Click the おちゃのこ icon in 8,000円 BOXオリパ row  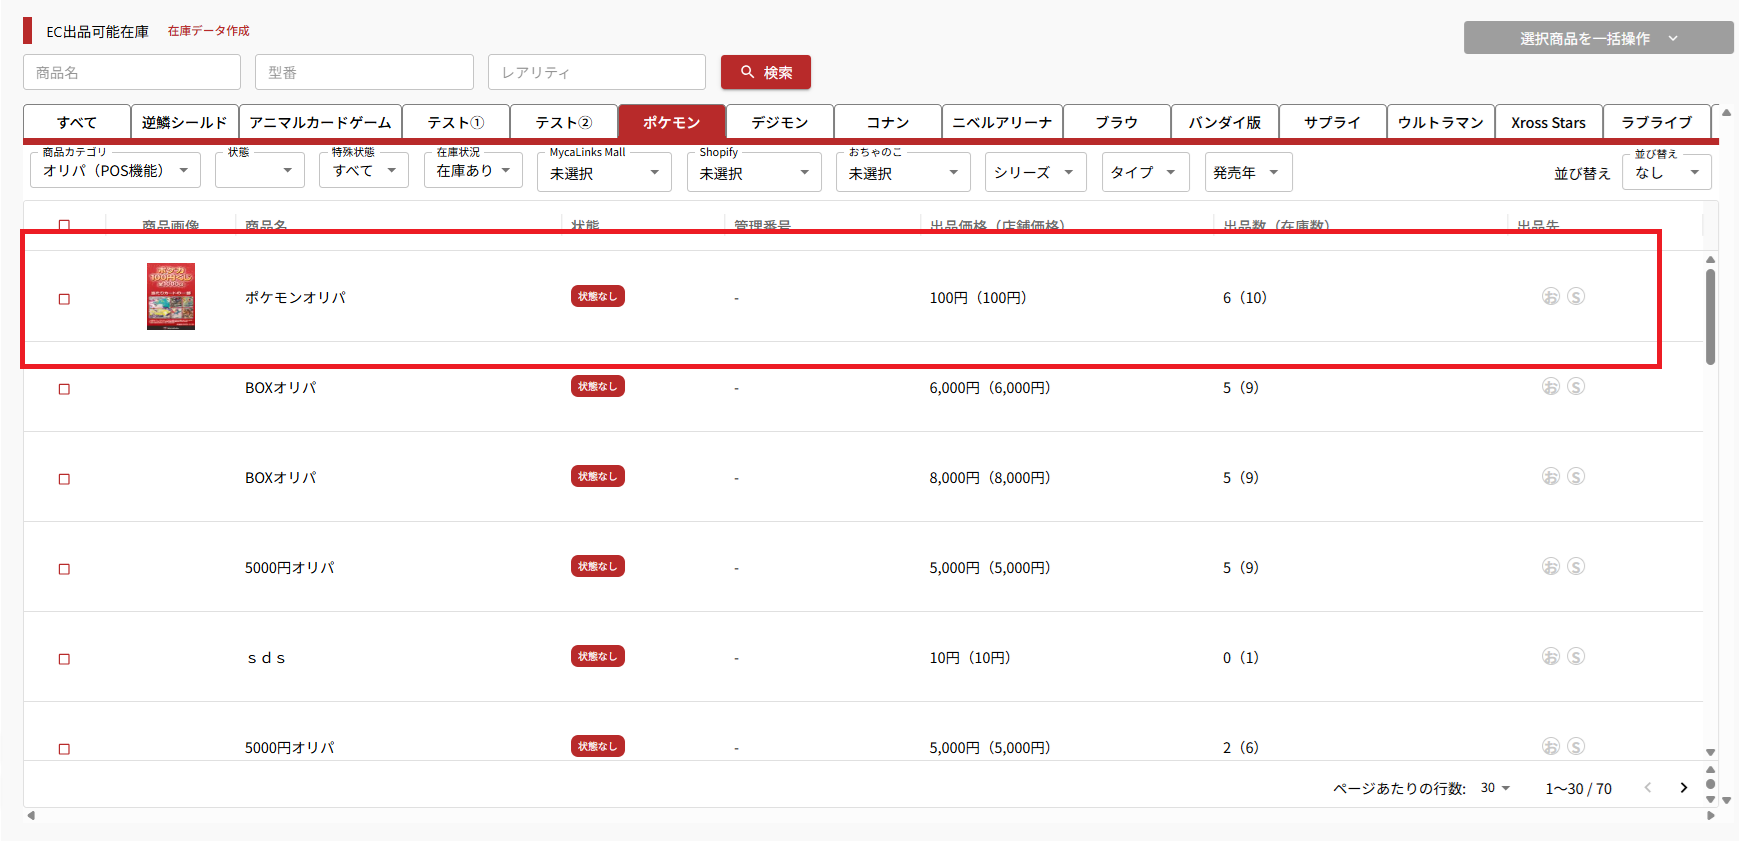point(1550,477)
